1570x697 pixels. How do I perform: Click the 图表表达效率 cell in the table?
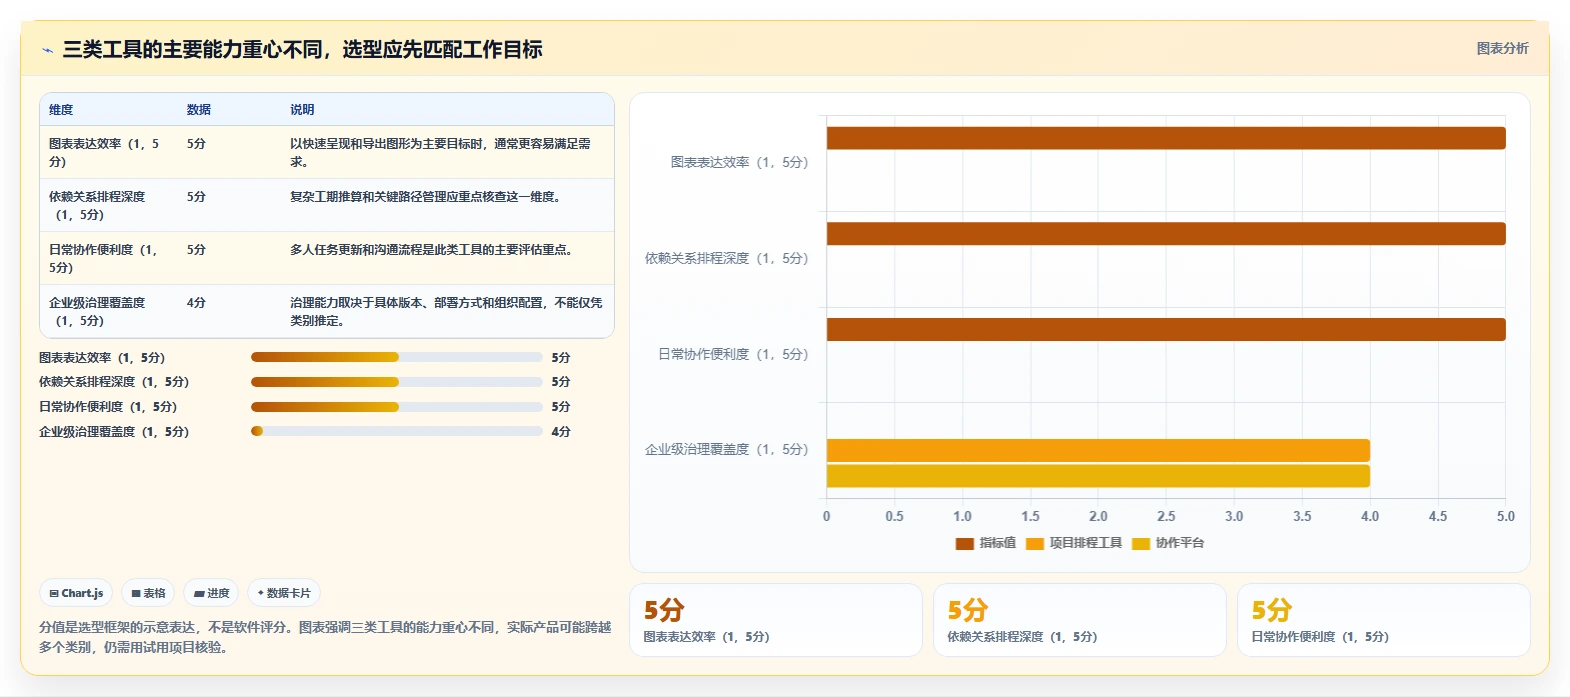[x=107, y=152]
